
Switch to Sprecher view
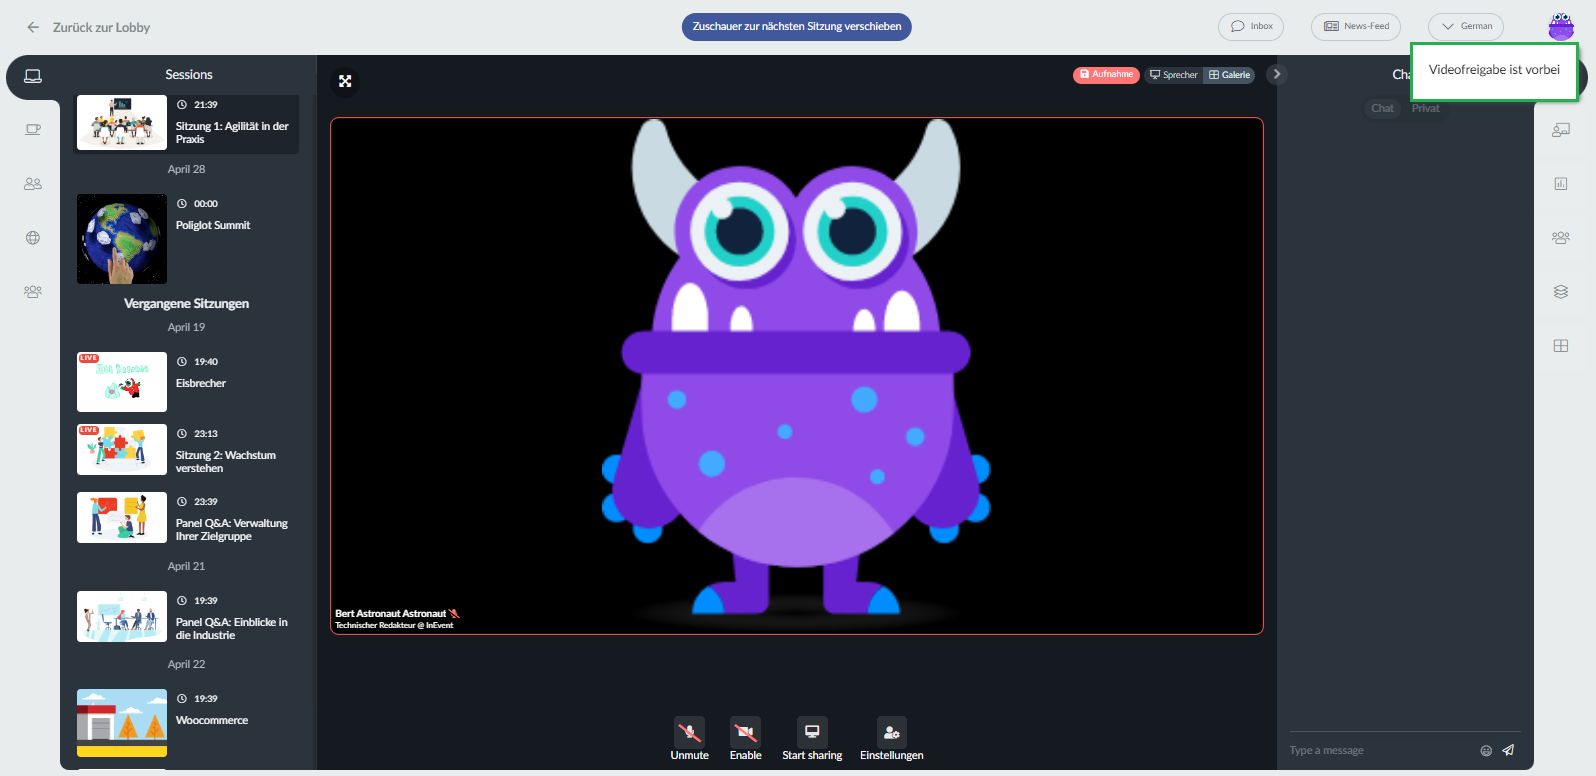1174,75
